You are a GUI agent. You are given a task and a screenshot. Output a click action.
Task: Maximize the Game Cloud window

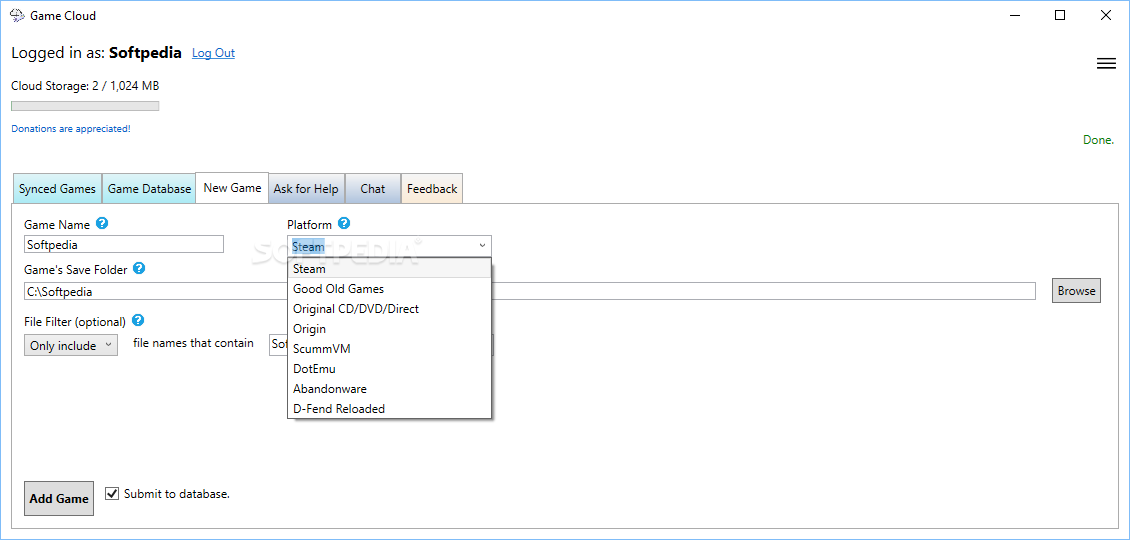1060,15
